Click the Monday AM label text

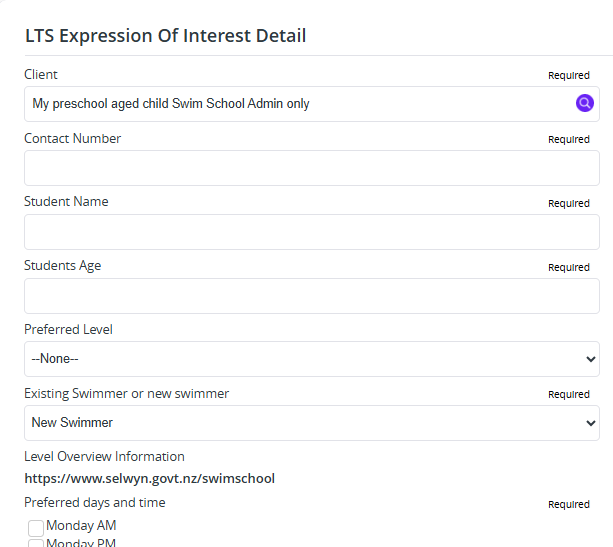[x=81, y=525]
